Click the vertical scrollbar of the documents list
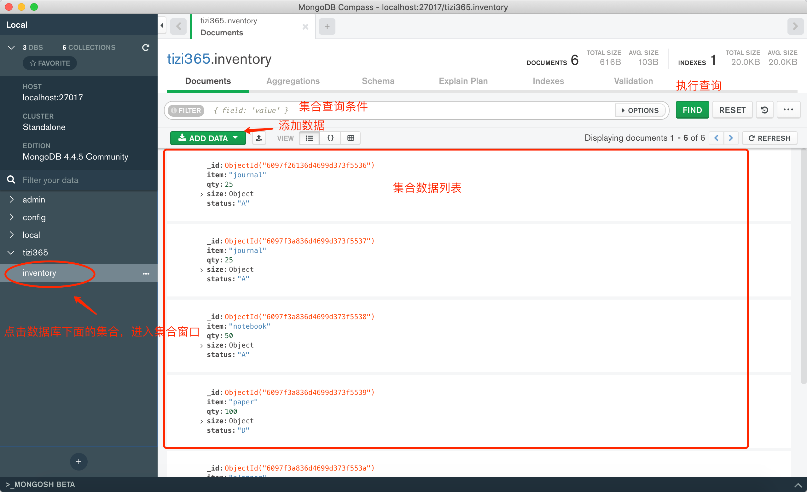807x492 pixels. coord(803,268)
